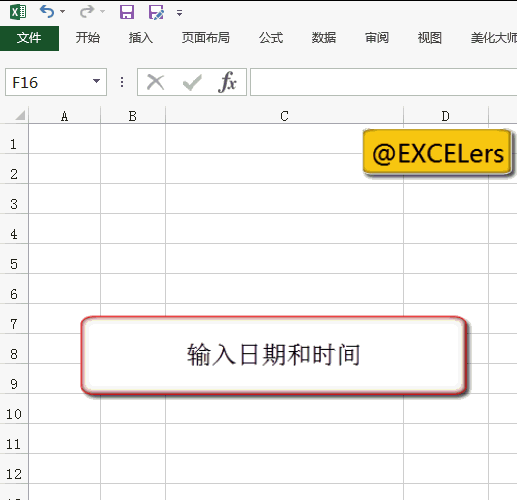
Task: Click the Save As pencil-disk icon
Action: point(156,12)
